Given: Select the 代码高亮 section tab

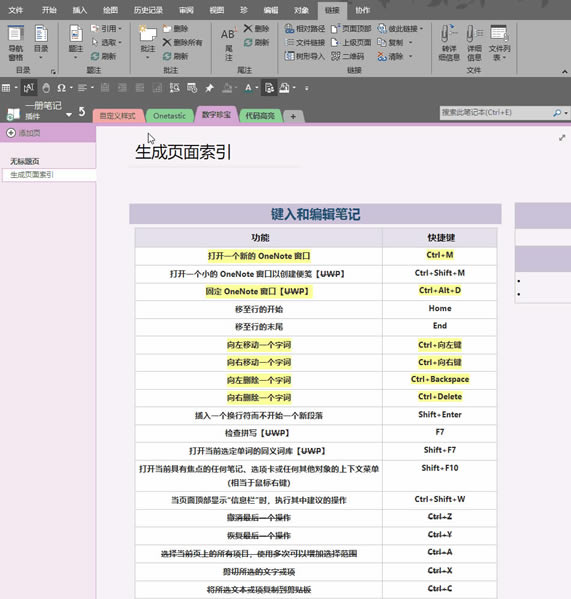Looking at the screenshot, I should 260,116.
